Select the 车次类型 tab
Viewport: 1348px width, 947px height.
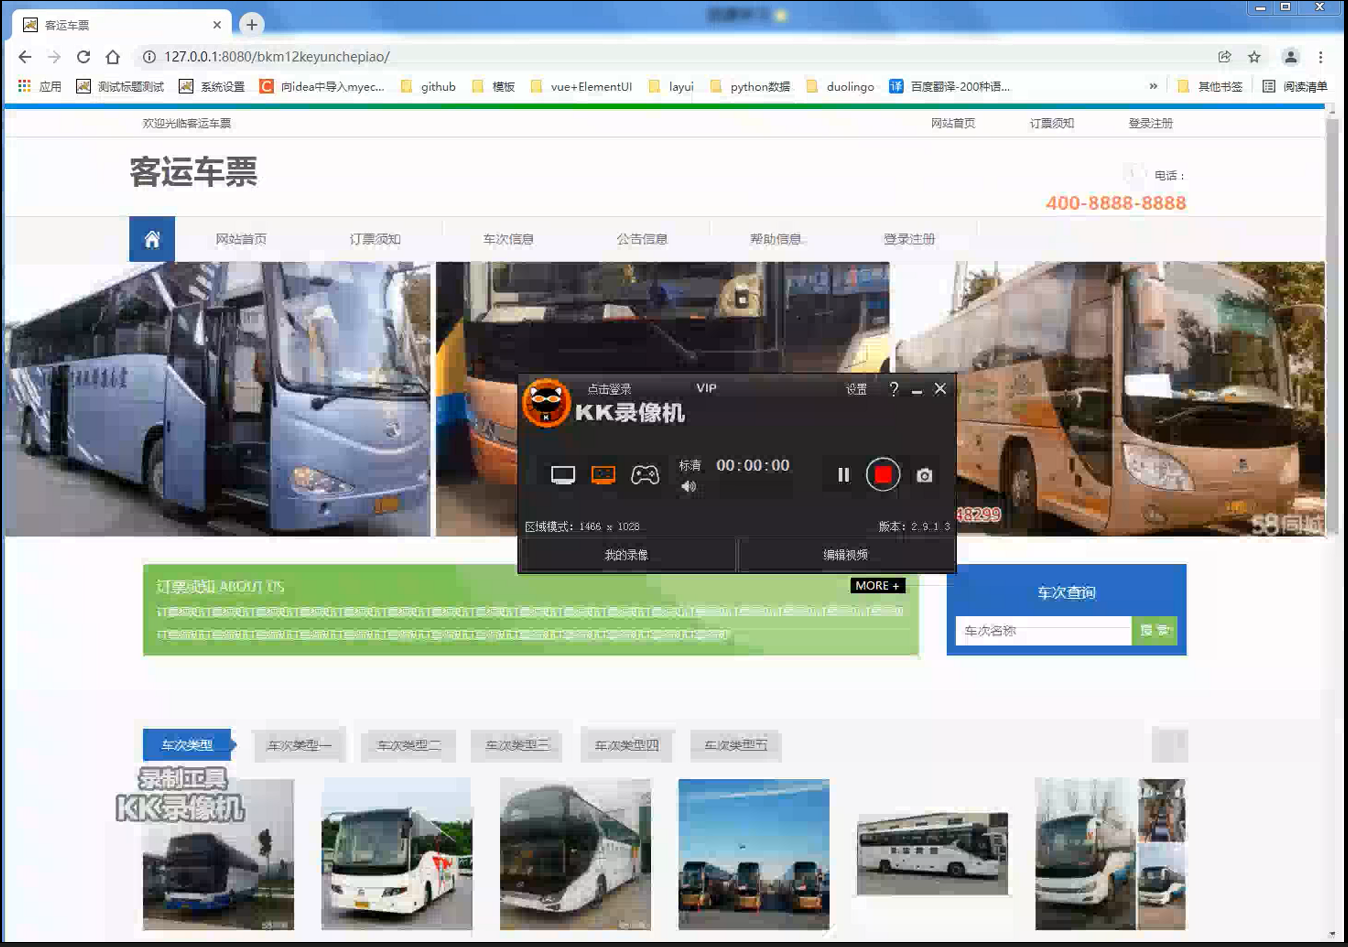coord(187,745)
